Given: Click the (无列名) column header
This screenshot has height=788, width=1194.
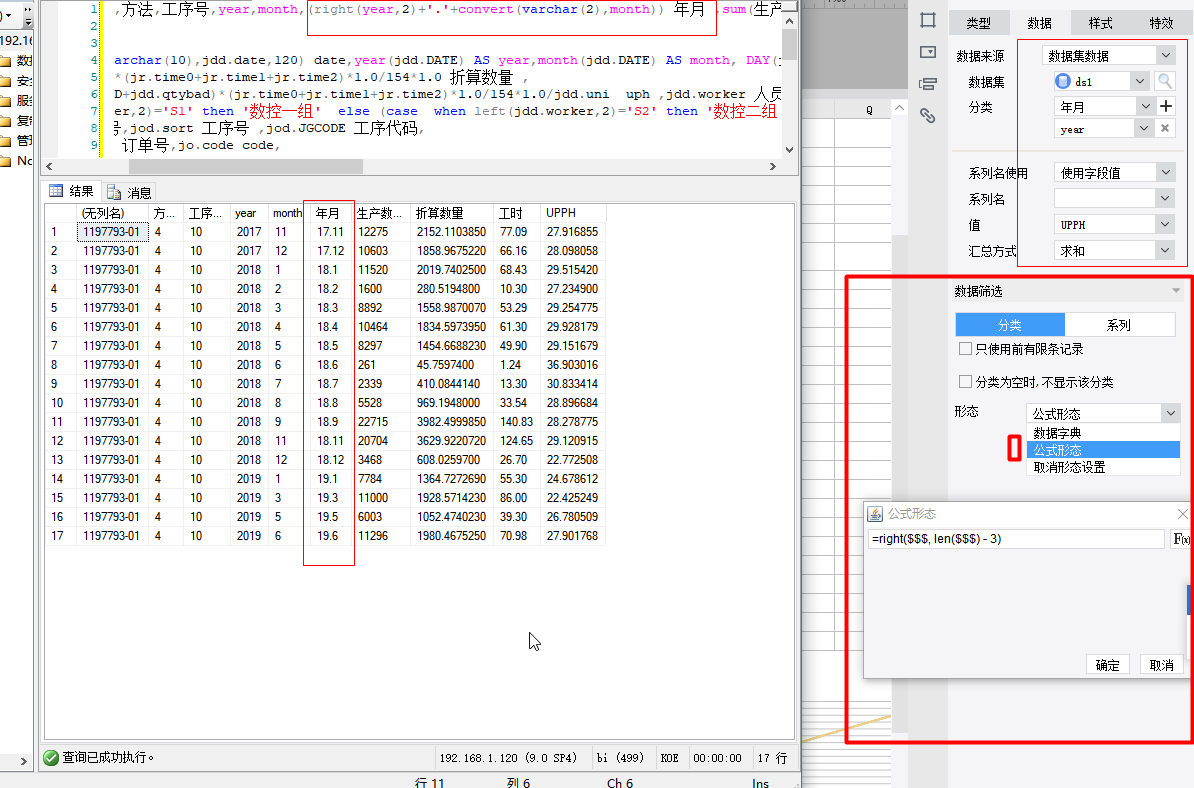Looking at the screenshot, I should pyautogui.click(x=113, y=213).
